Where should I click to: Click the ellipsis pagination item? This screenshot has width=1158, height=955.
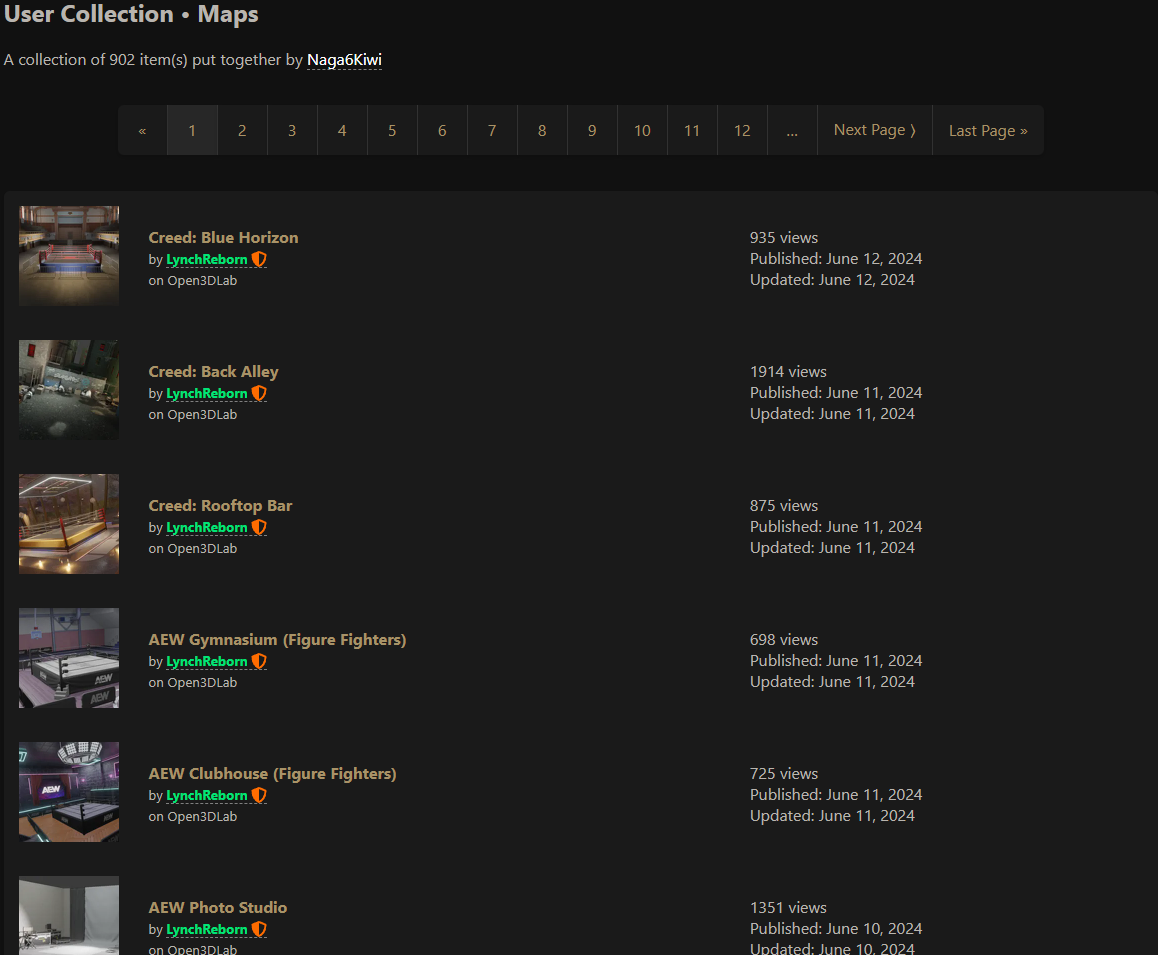[x=792, y=131]
